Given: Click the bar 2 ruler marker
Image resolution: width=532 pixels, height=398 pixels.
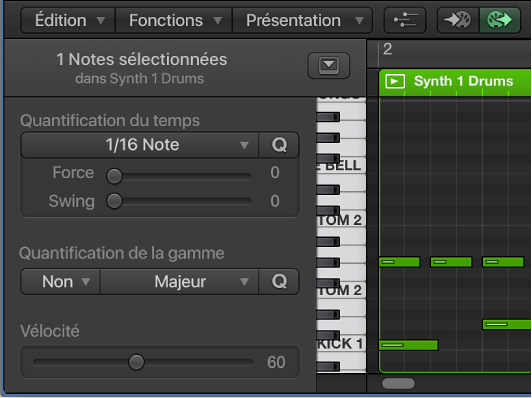Looking at the screenshot, I should [387, 50].
